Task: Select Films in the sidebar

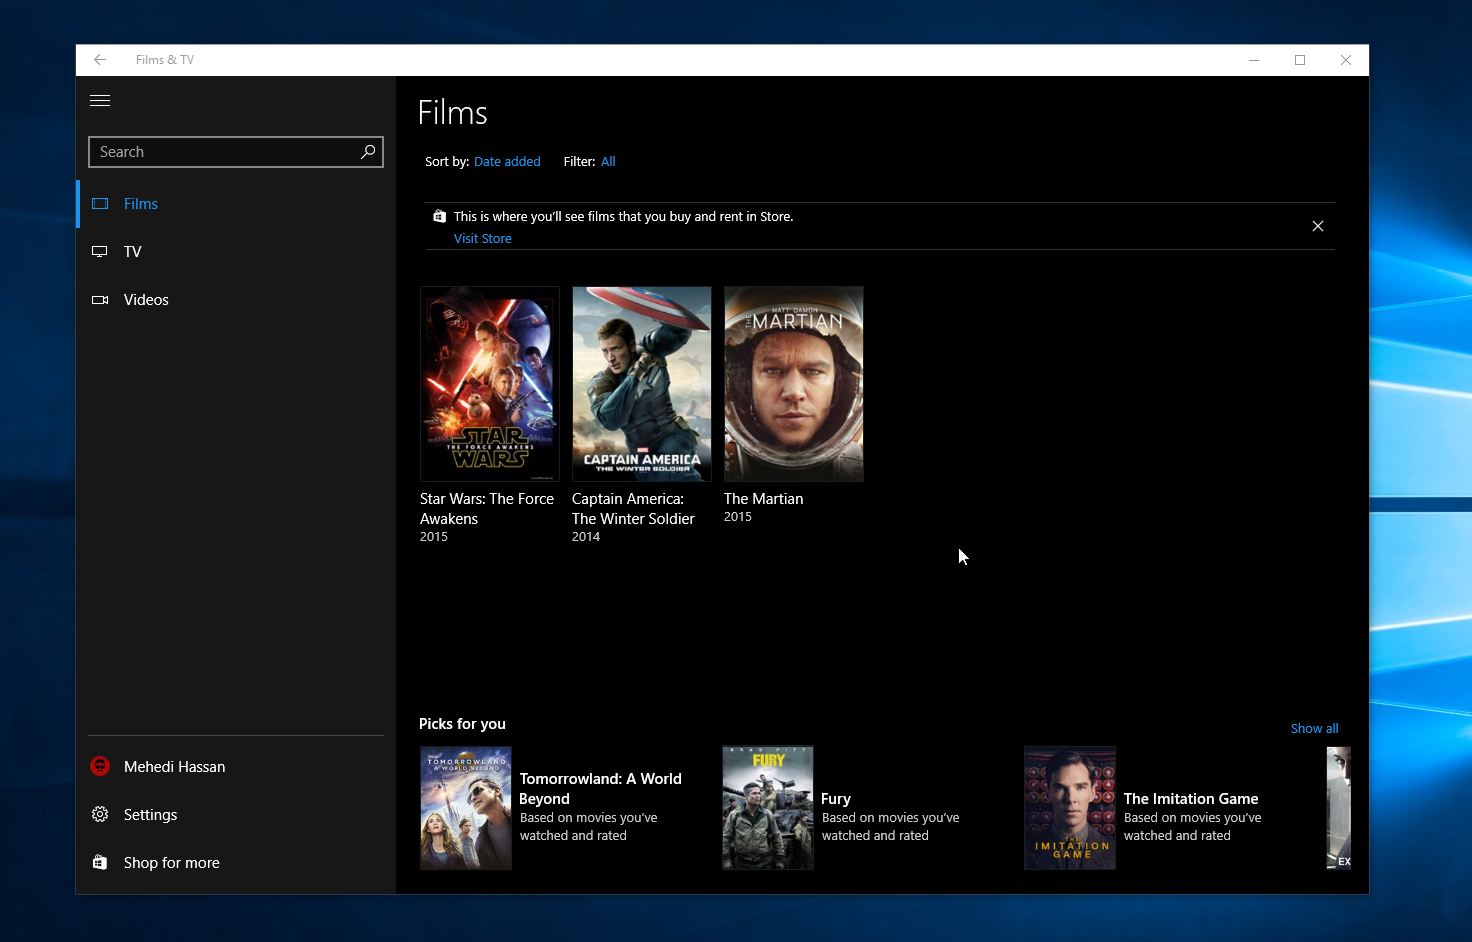Action: pyautogui.click(x=236, y=204)
